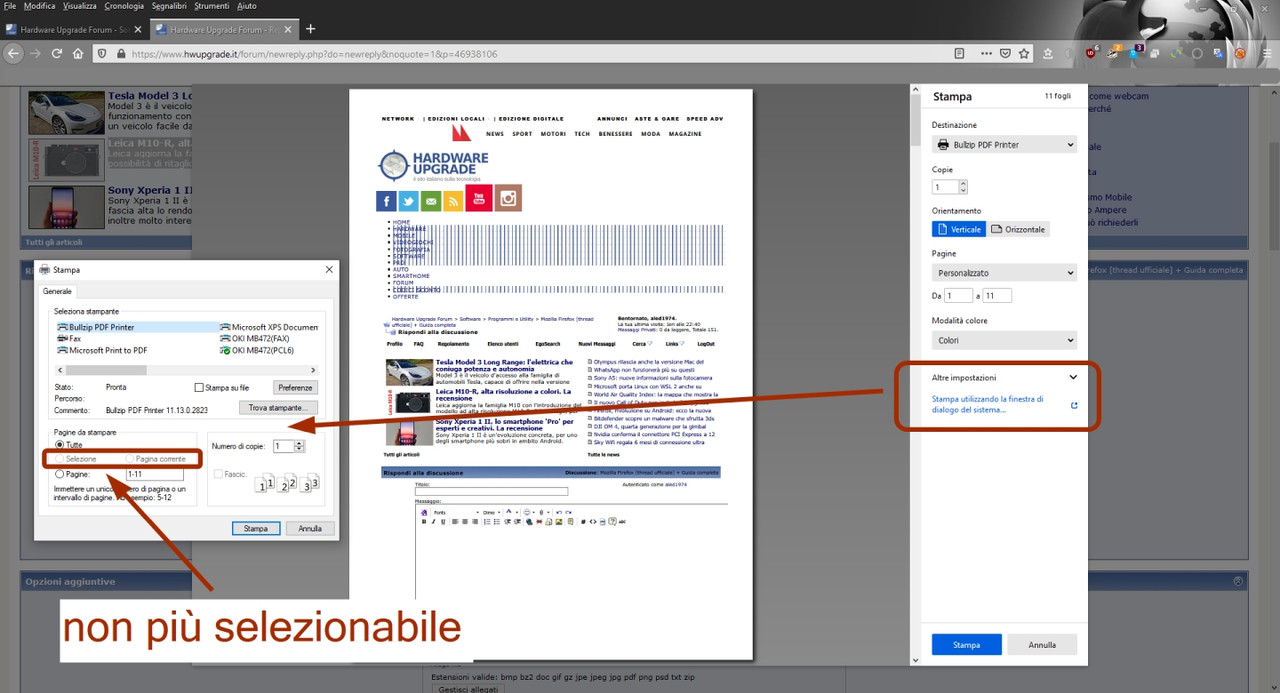
Task: Open the Visualizza menu
Action: [80, 6]
